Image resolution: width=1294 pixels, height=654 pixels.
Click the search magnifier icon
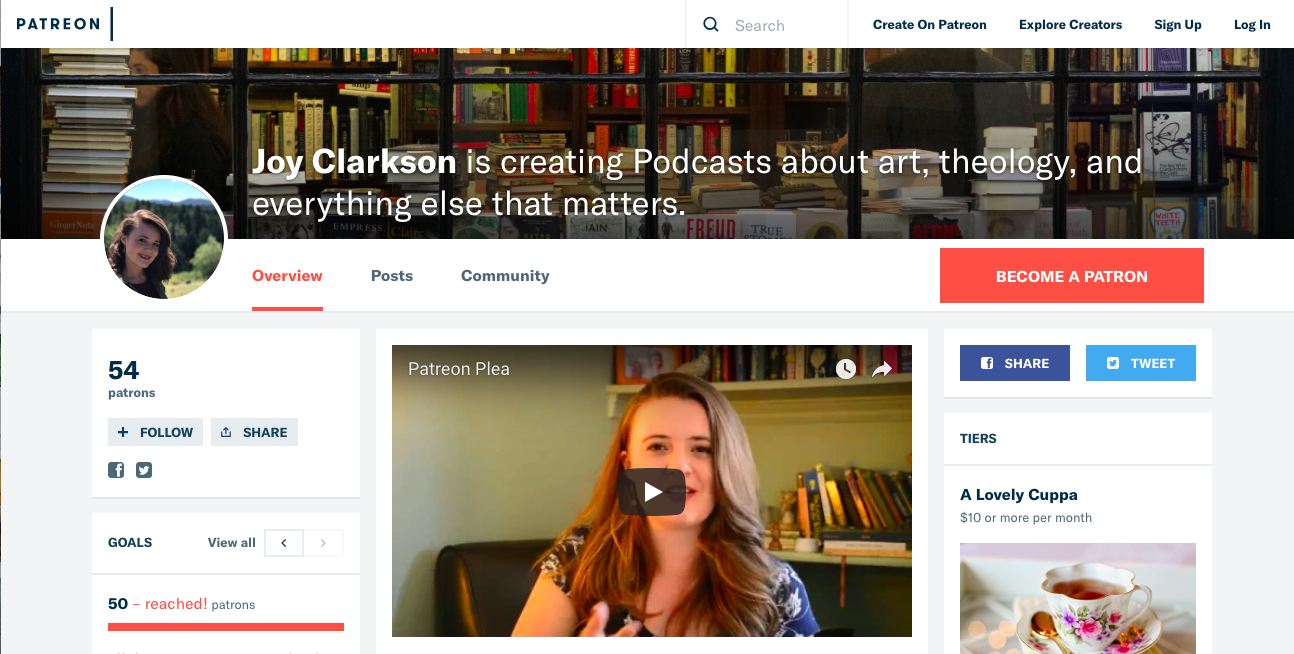tap(711, 25)
